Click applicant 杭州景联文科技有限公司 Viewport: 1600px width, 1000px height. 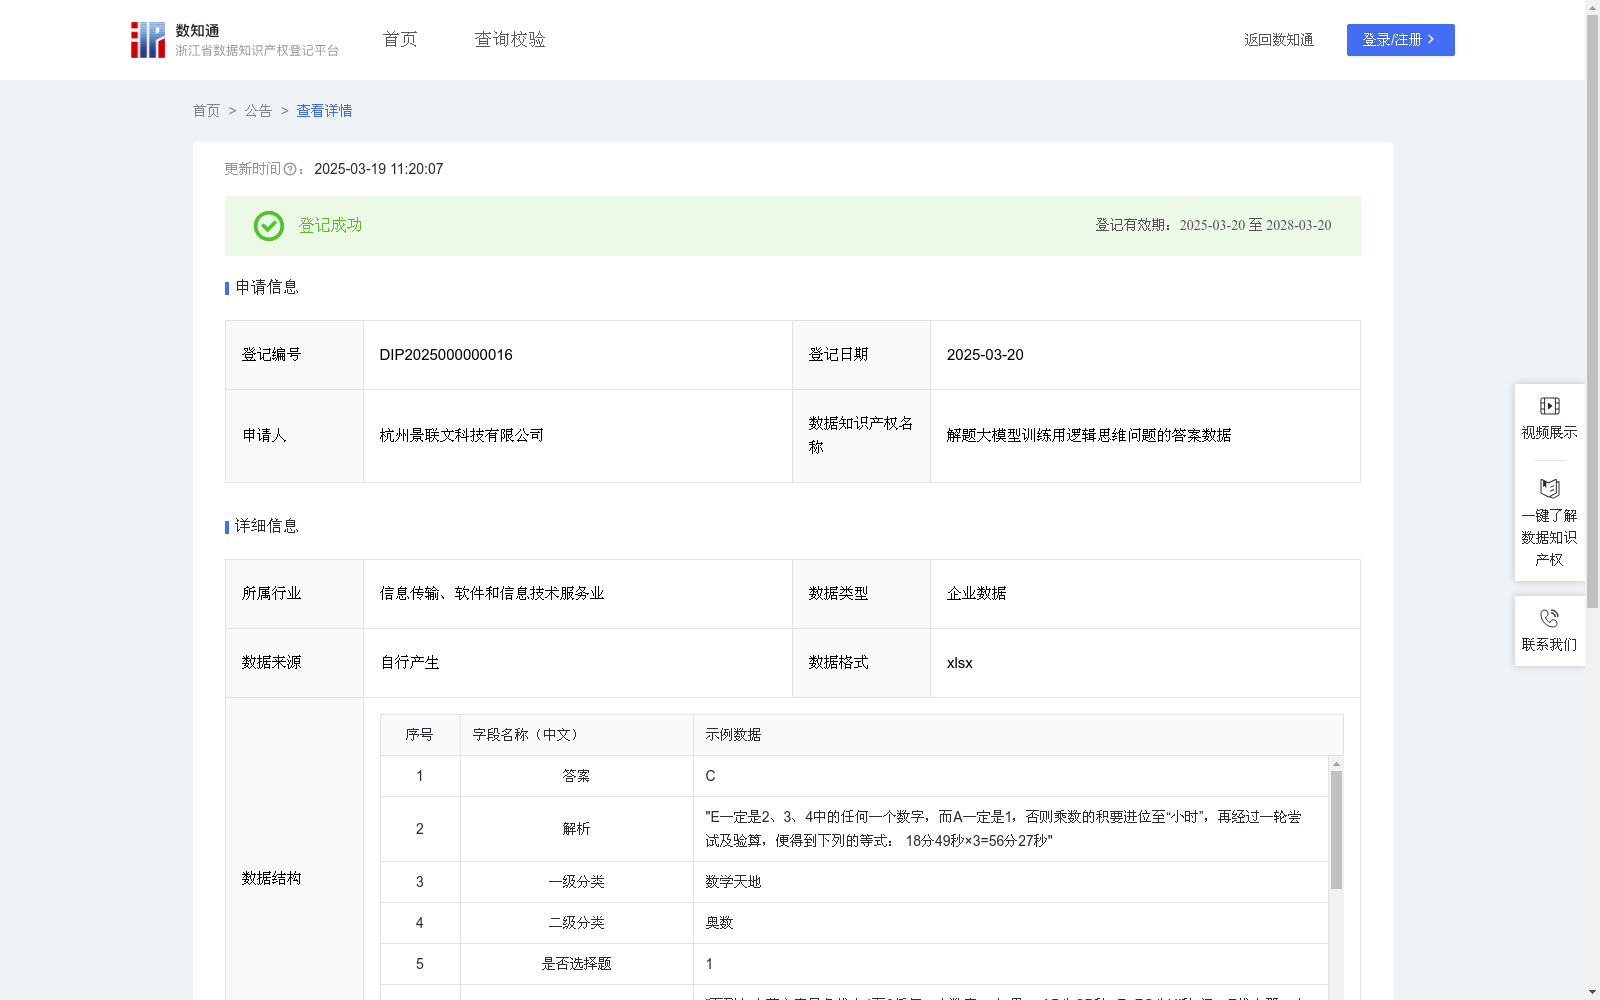[461, 435]
